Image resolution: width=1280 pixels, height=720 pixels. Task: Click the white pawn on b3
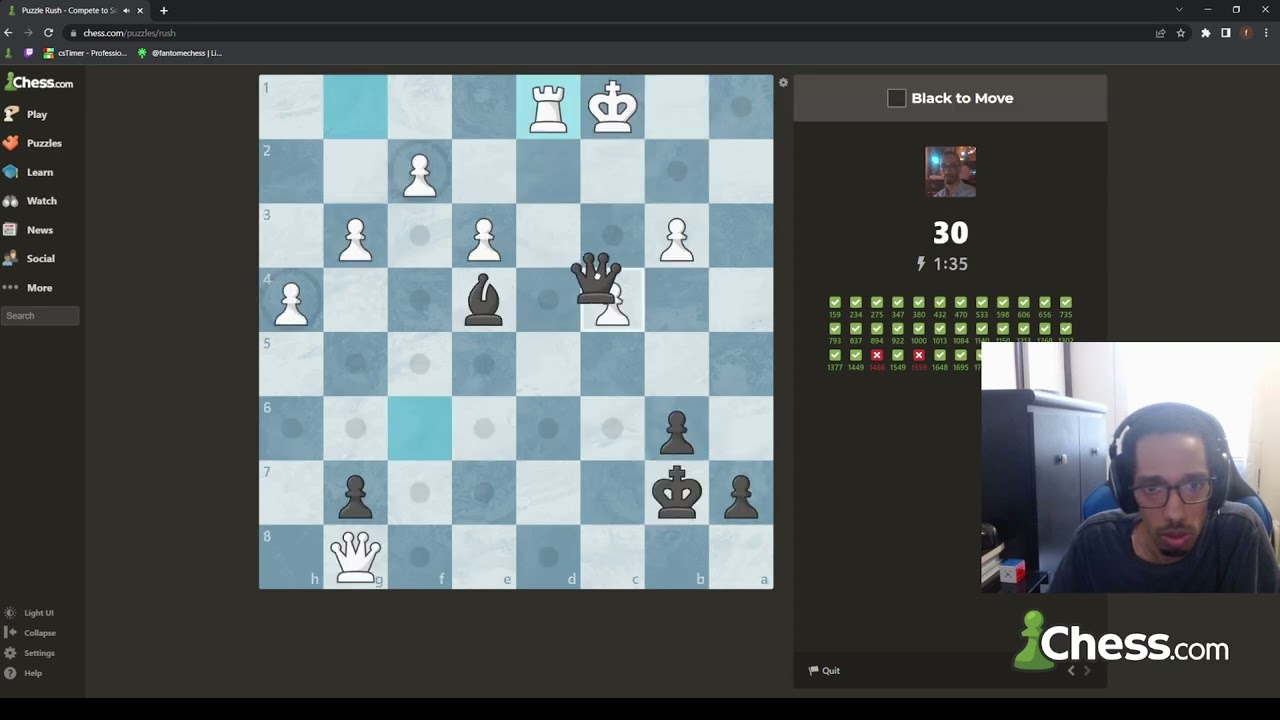677,240
